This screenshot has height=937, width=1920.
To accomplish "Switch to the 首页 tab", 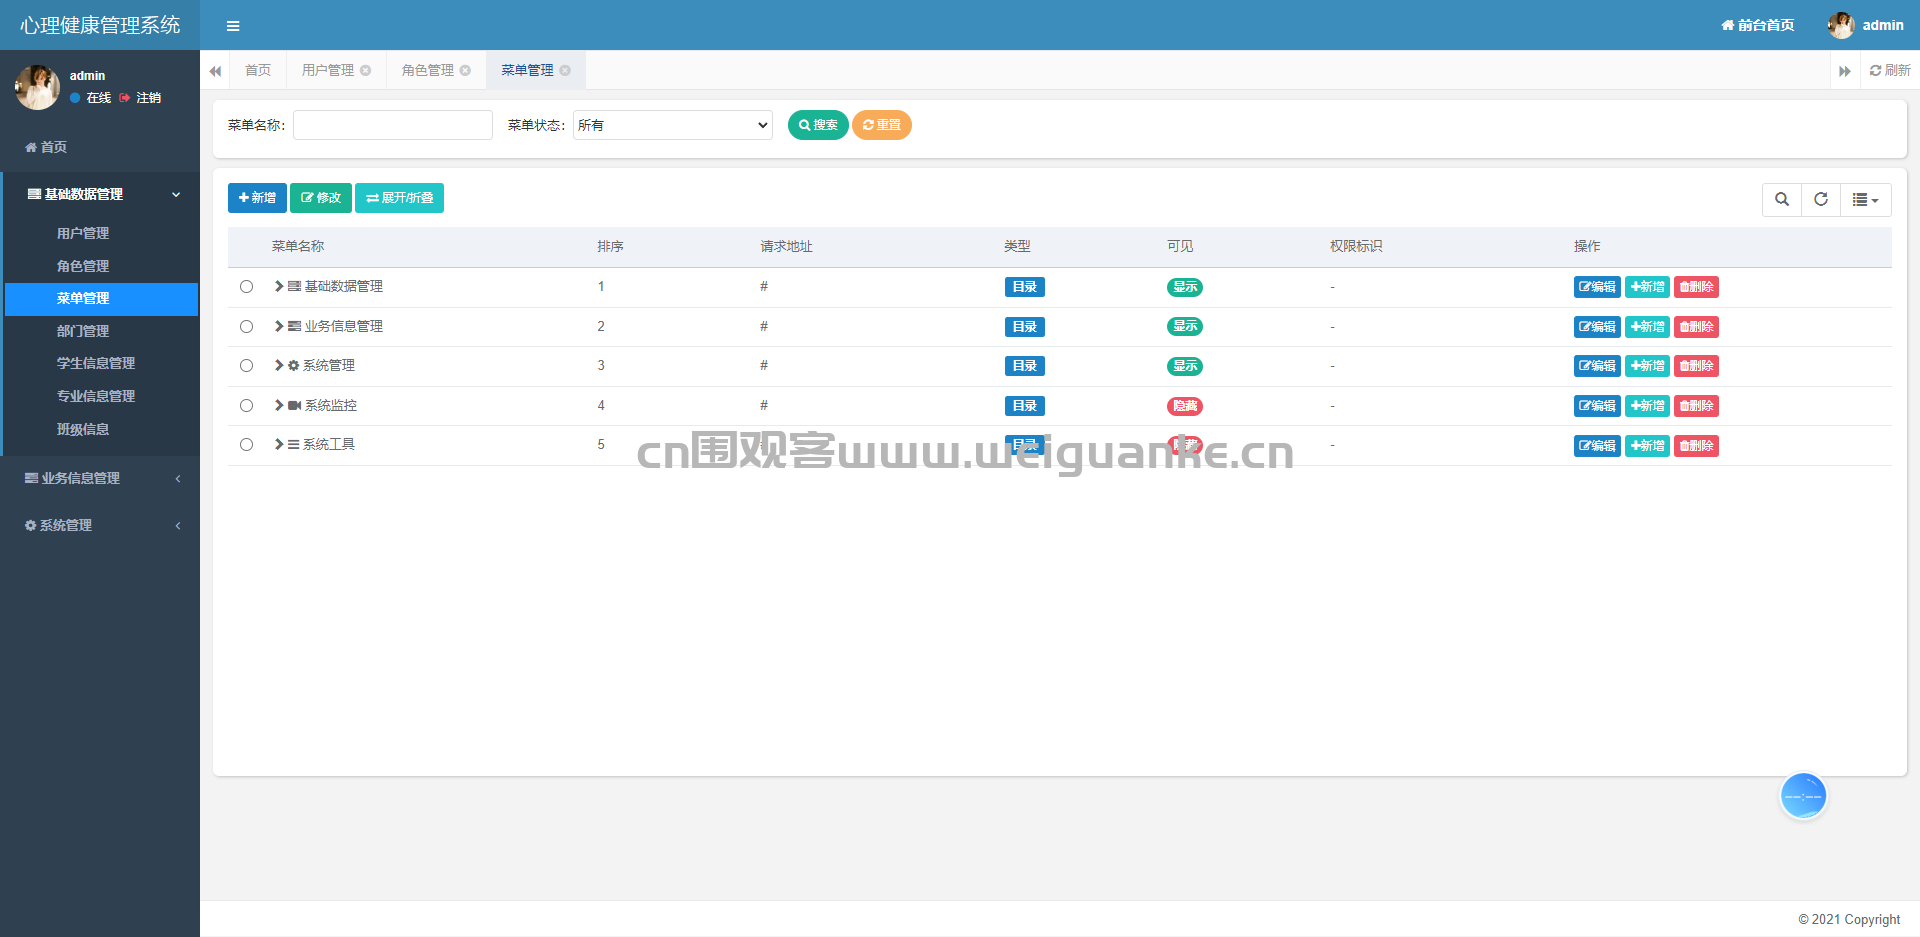I will 258,70.
